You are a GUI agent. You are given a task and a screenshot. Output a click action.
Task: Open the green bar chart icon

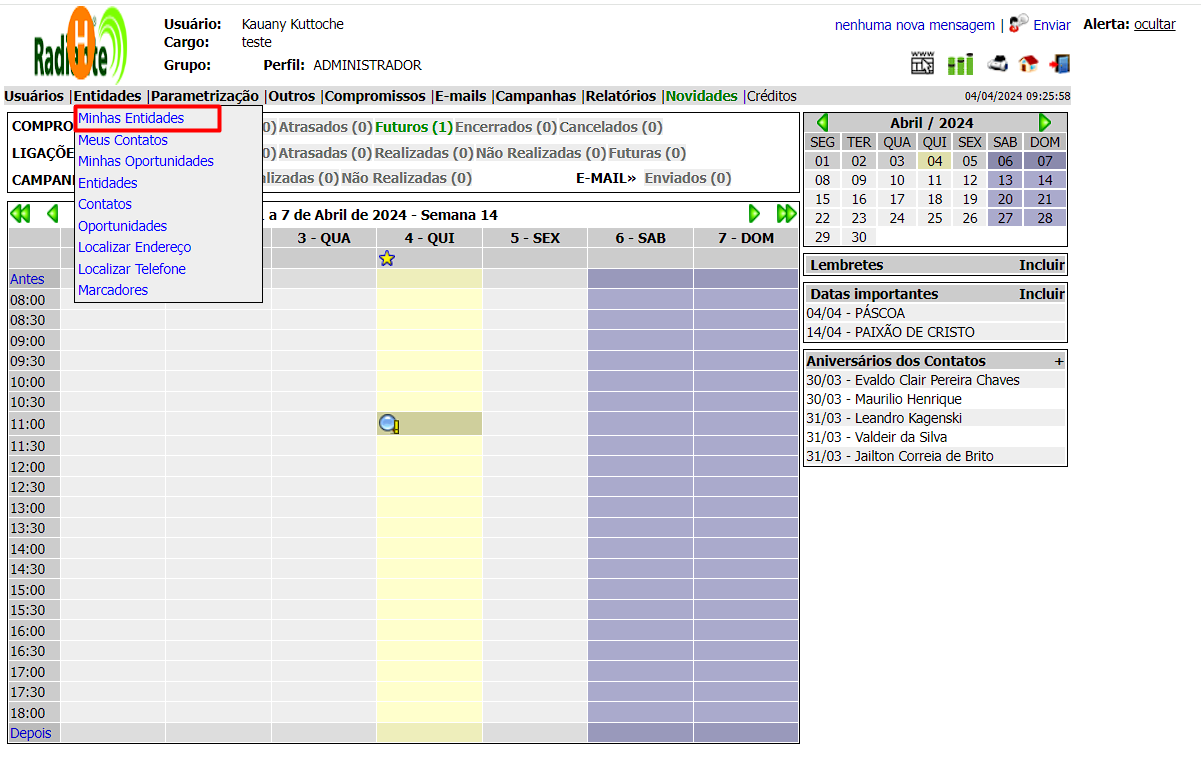[960, 64]
